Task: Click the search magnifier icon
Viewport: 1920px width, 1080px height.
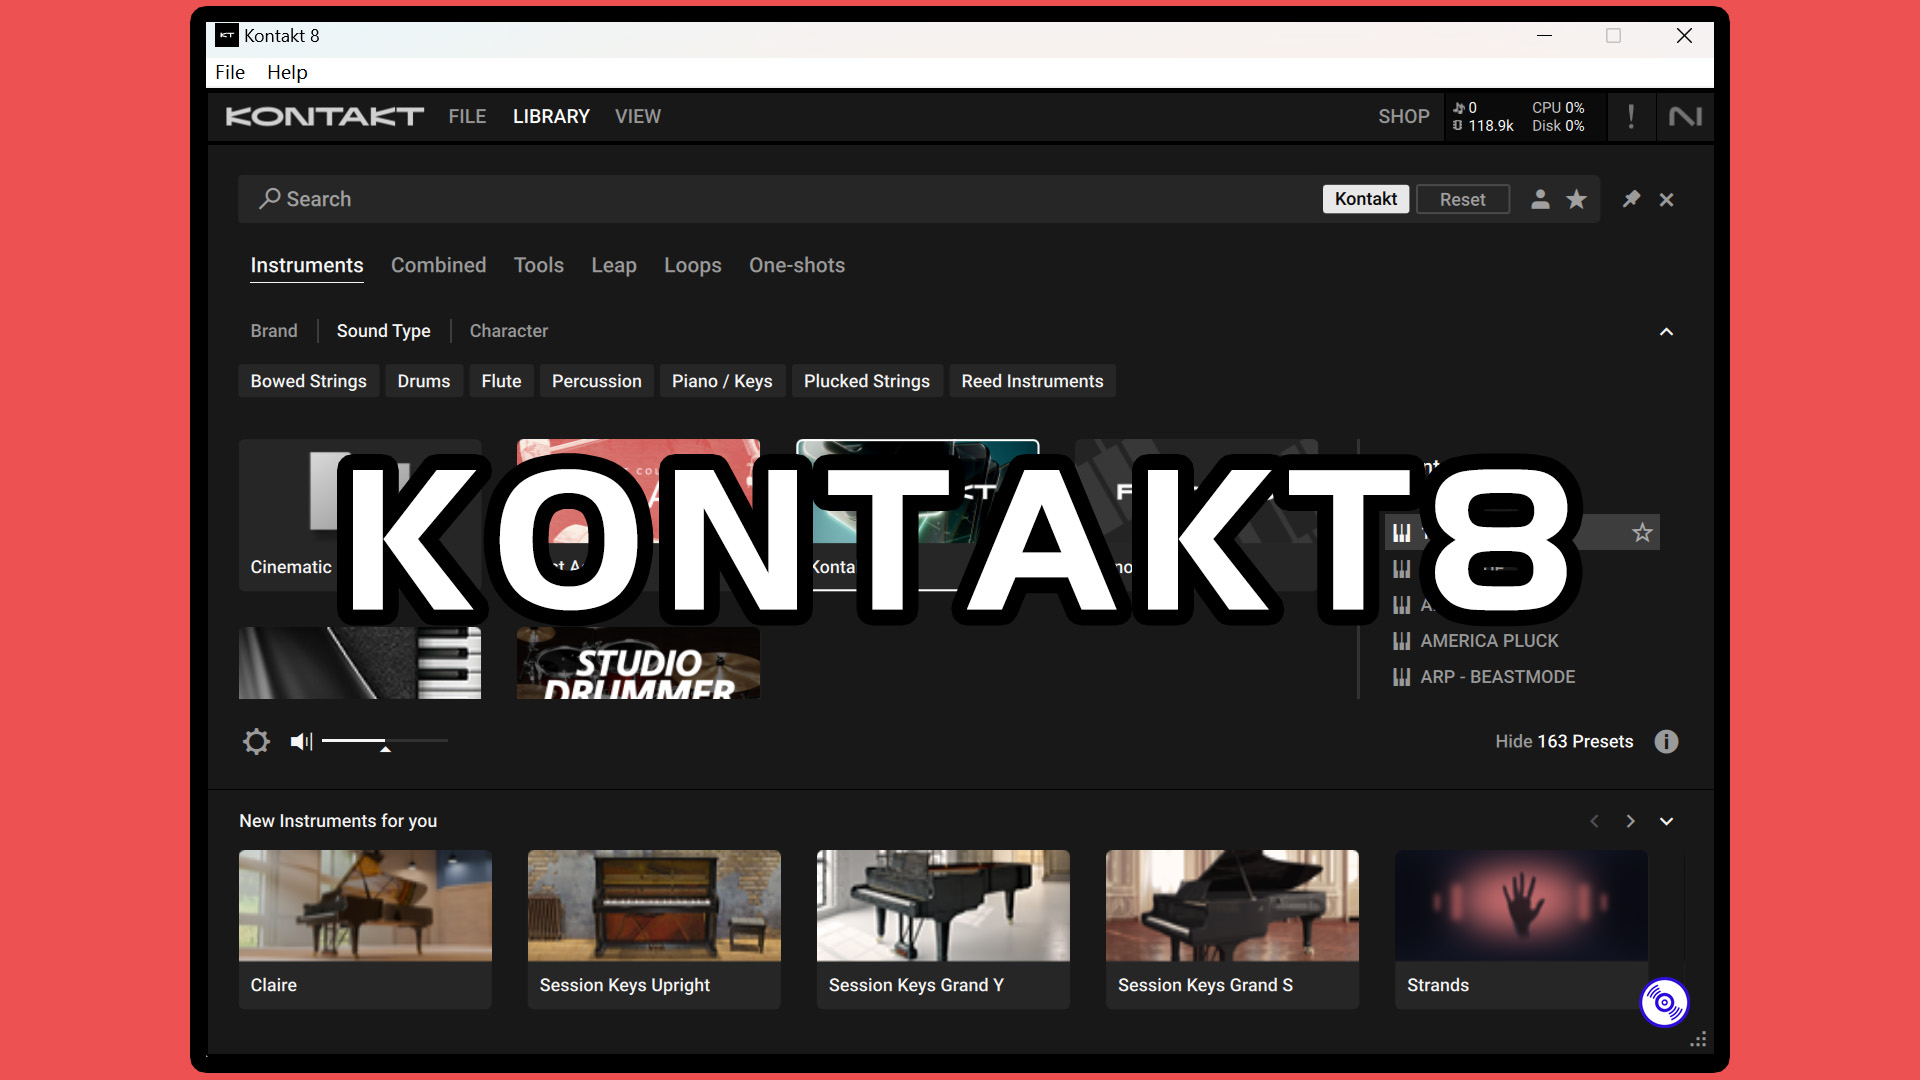Action: click(269, 199)
